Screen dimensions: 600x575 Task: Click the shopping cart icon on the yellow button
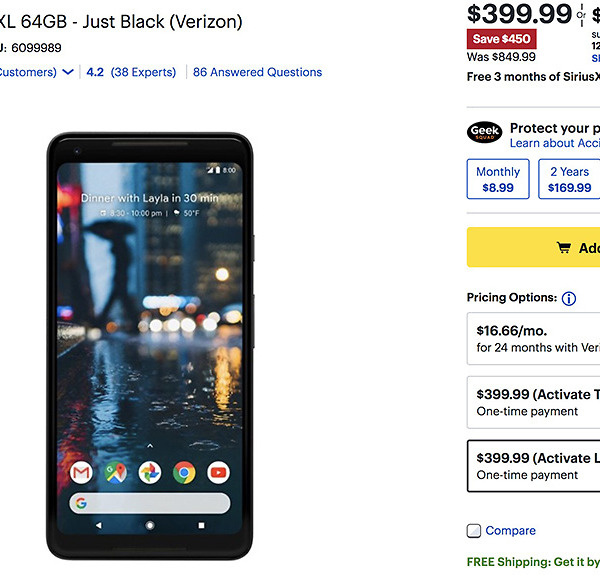click(564, 248)
